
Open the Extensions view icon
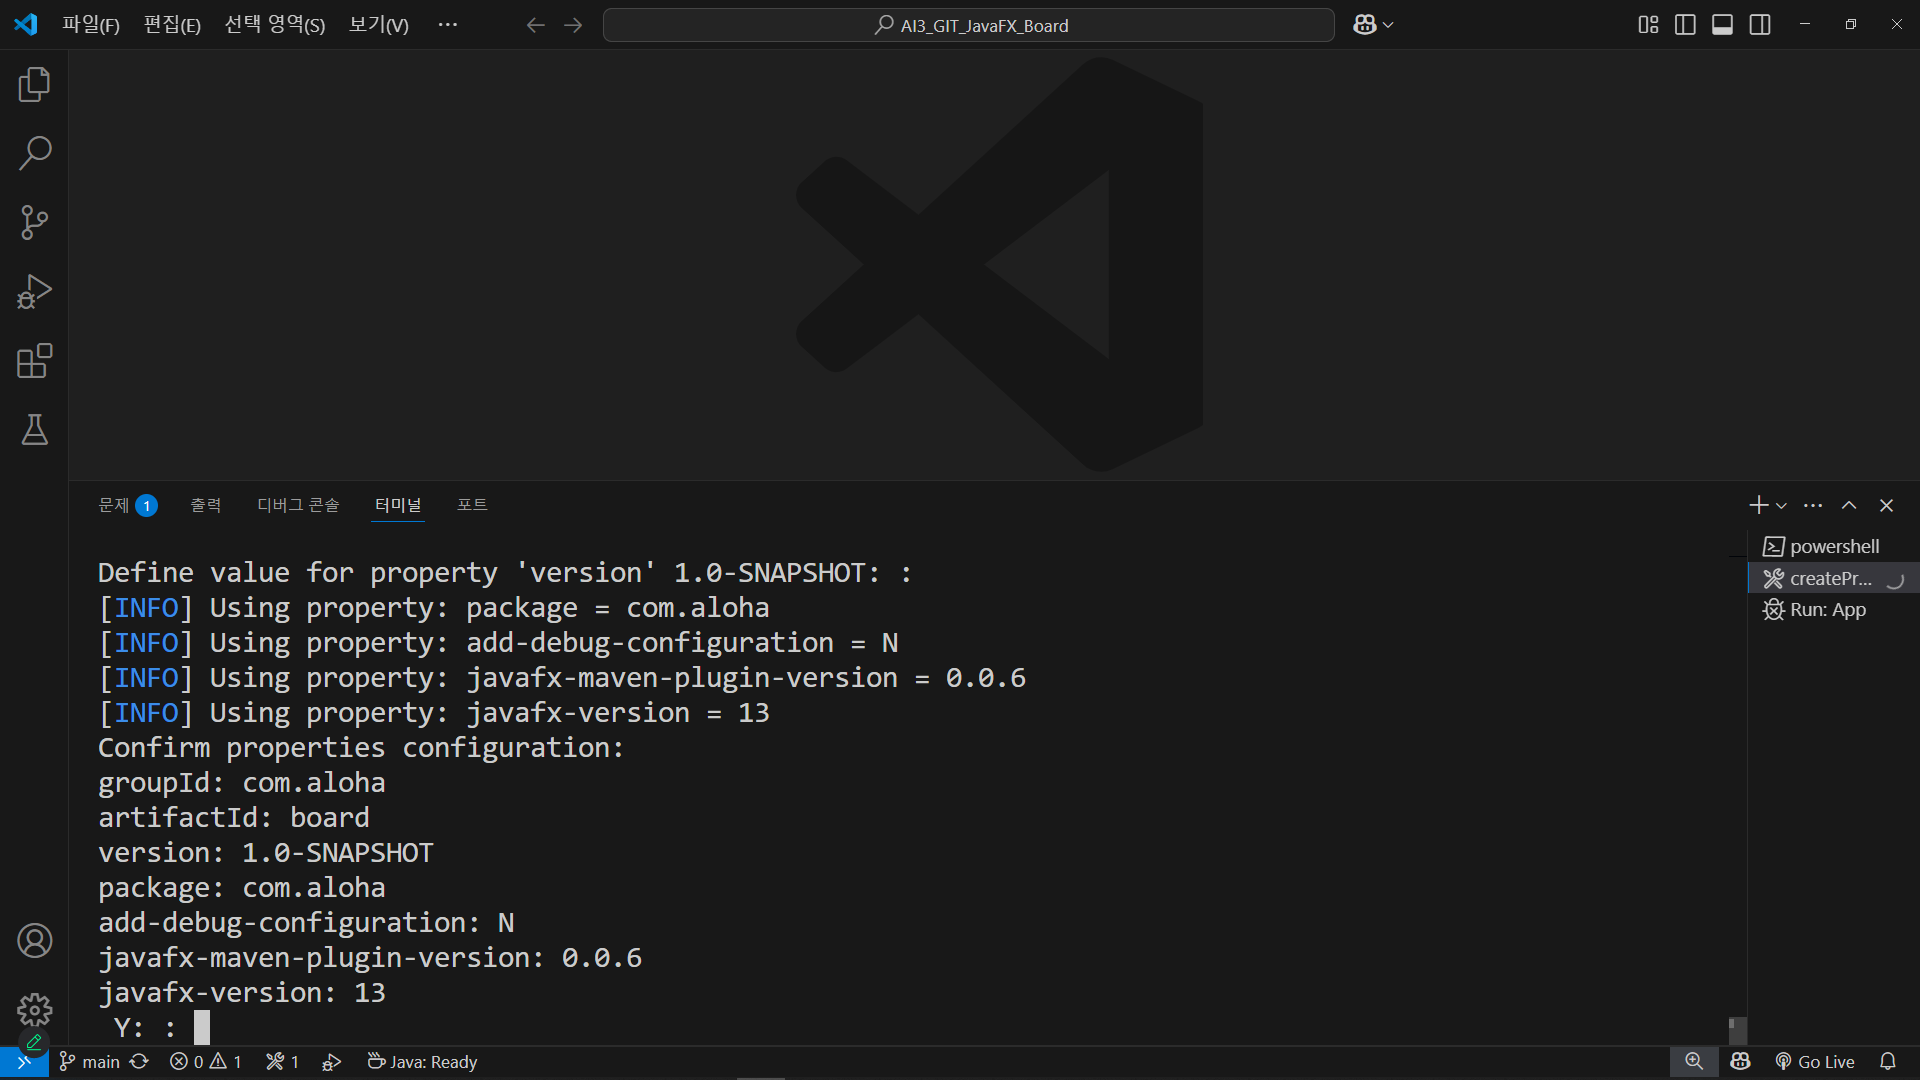34,361
